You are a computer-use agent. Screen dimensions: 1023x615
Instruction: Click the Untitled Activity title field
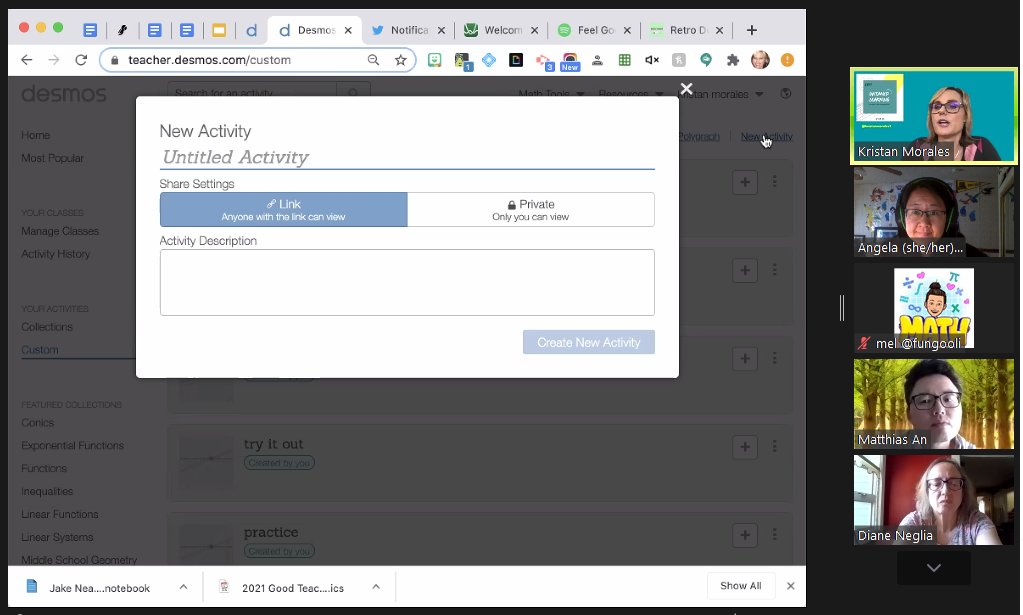pyautogui.click(x=407, y=157)
